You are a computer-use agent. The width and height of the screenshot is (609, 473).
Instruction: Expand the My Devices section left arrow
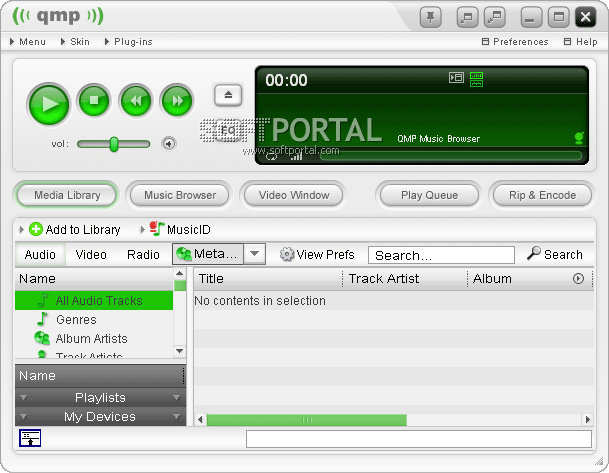tap(23, 417)
